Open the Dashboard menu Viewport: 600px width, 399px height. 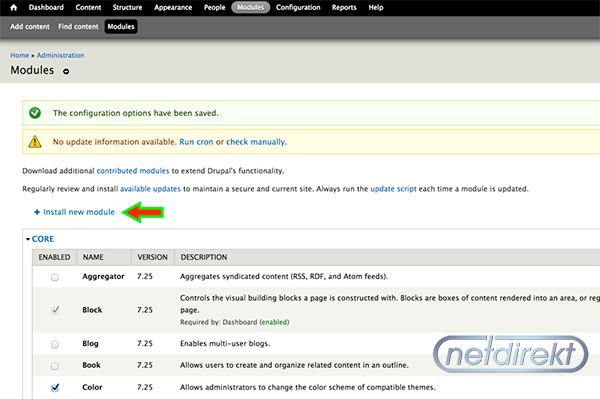click(46, 7)
